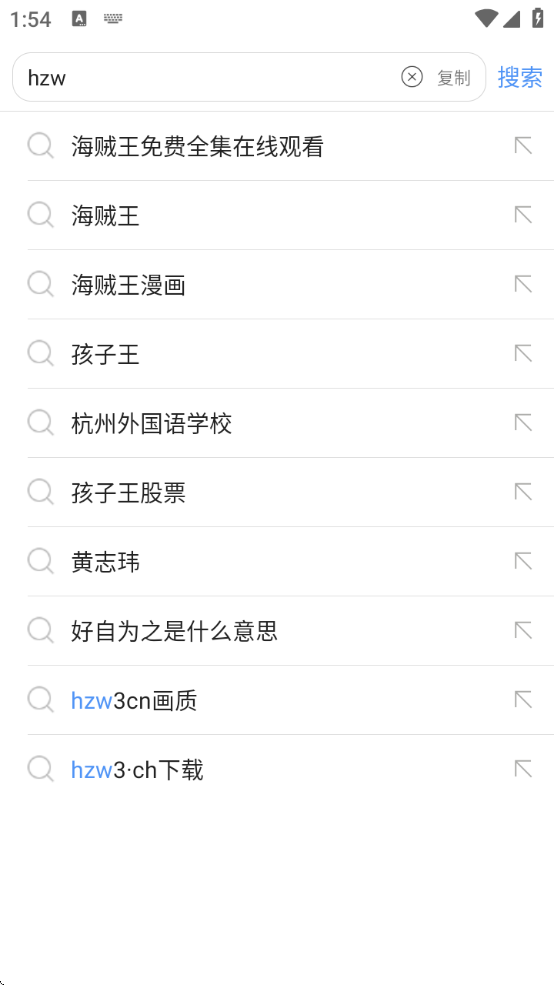
Task: Open the suggestion hzw3·ch下载
Action: point(277,770)
